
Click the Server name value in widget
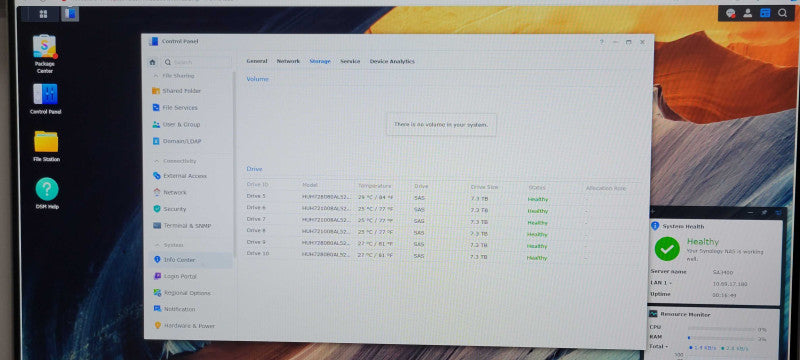point(722,272)
